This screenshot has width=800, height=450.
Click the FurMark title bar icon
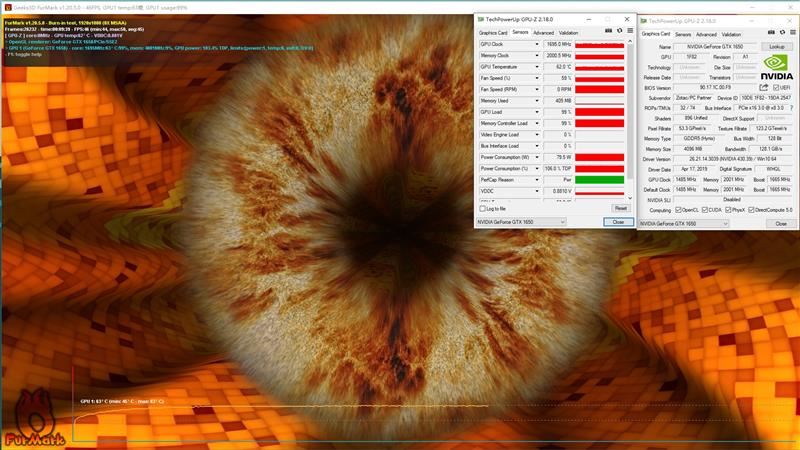[x=8, y=8]
